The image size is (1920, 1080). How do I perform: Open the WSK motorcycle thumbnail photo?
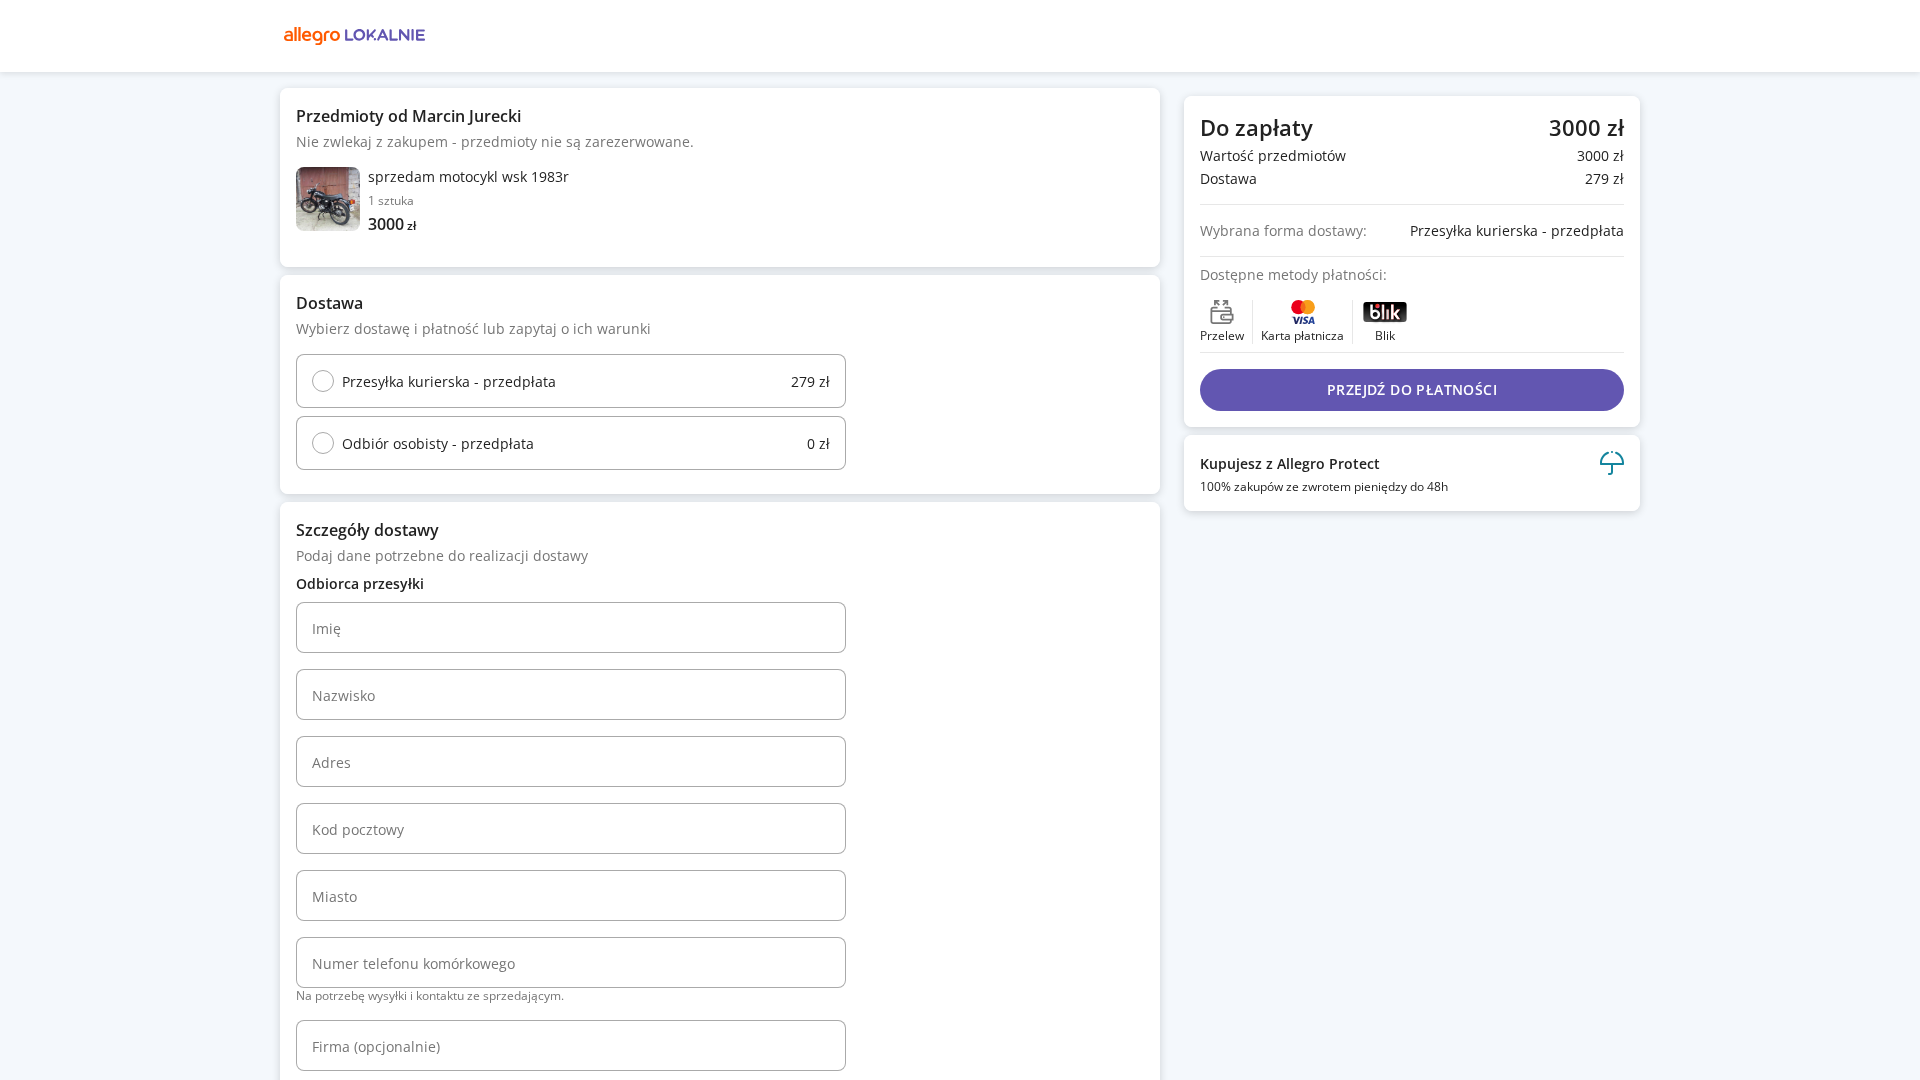coord(328,199)
